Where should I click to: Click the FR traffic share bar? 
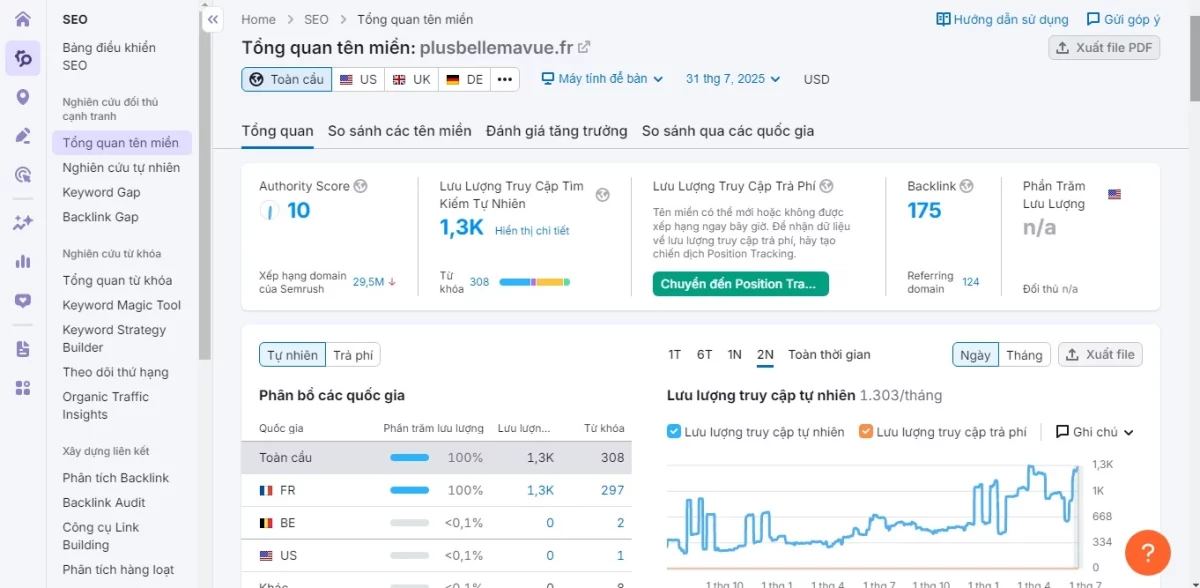click(409, 490)
